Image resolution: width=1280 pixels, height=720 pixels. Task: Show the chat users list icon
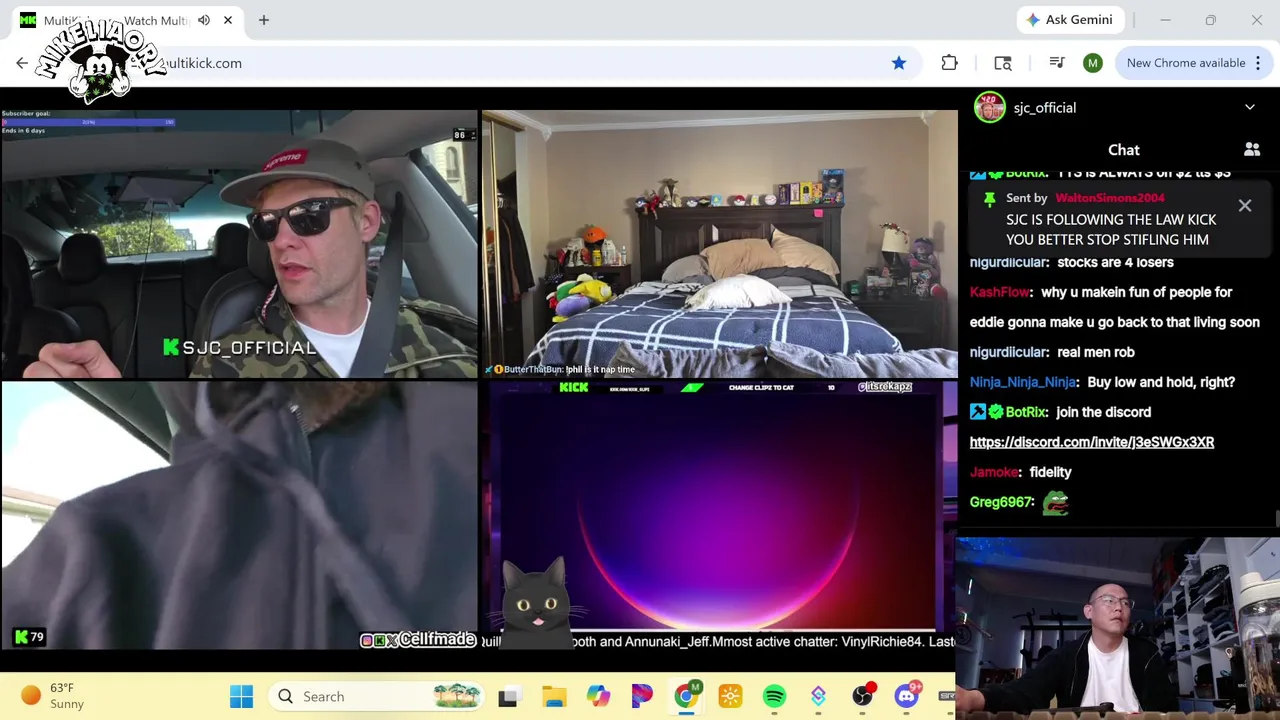[1252, 150]
